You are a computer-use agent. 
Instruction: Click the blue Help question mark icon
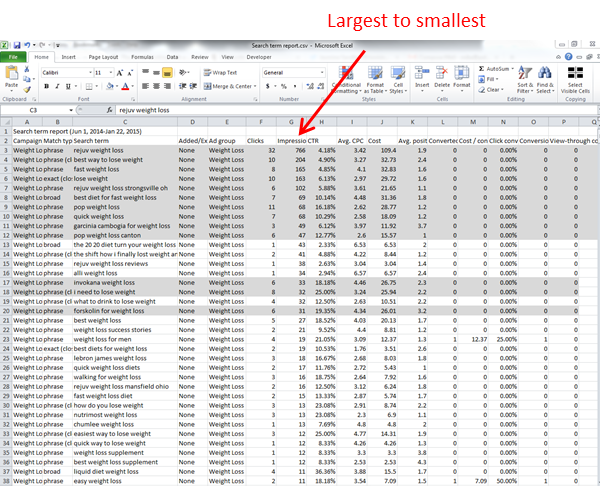click(x=569, y=57)
